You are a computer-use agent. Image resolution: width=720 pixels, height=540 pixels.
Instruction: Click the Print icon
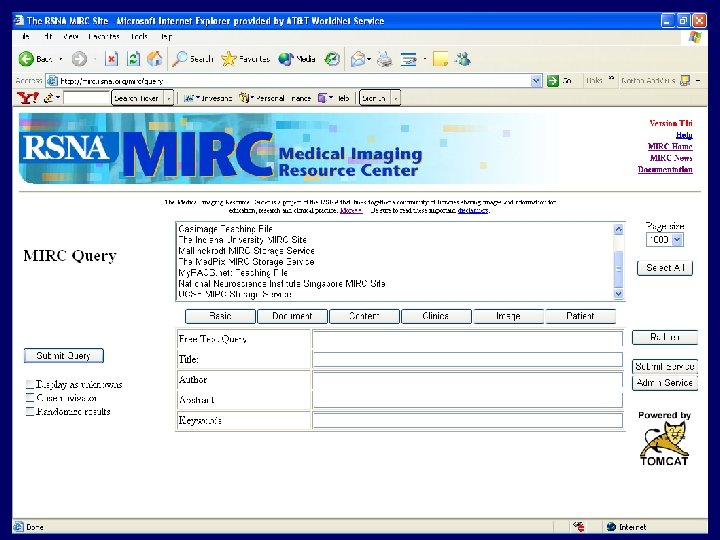[385, 59]
